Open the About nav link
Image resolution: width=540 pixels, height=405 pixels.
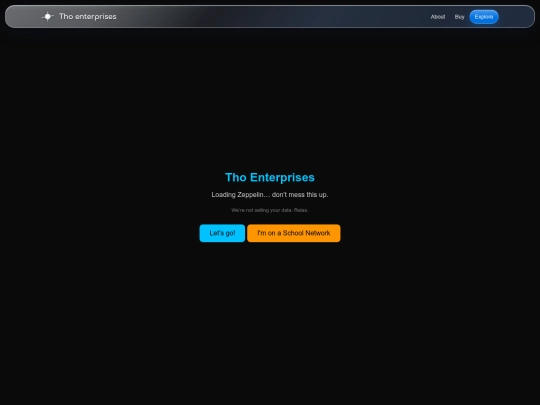438,17
